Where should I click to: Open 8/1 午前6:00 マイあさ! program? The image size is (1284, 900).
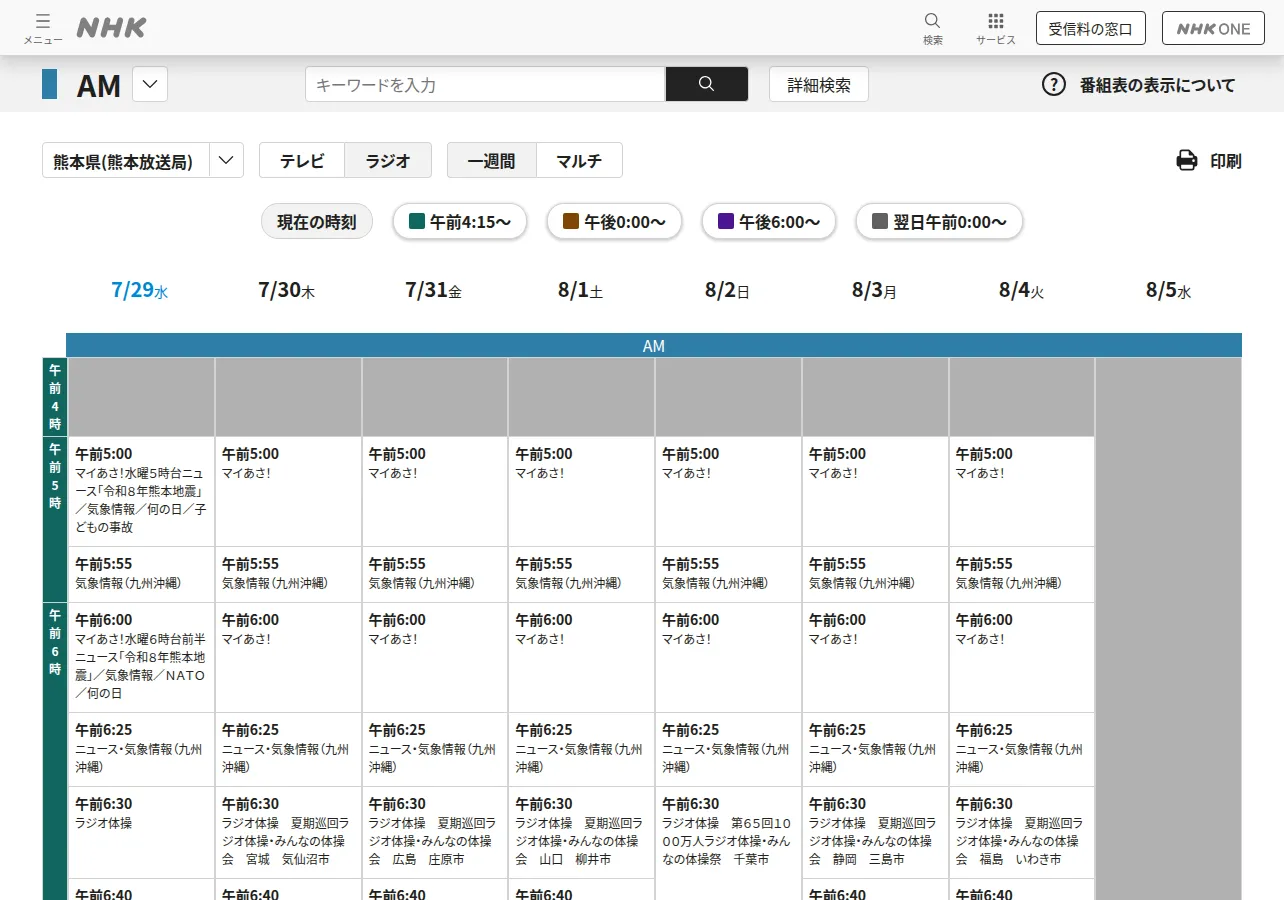coord(582,657)
